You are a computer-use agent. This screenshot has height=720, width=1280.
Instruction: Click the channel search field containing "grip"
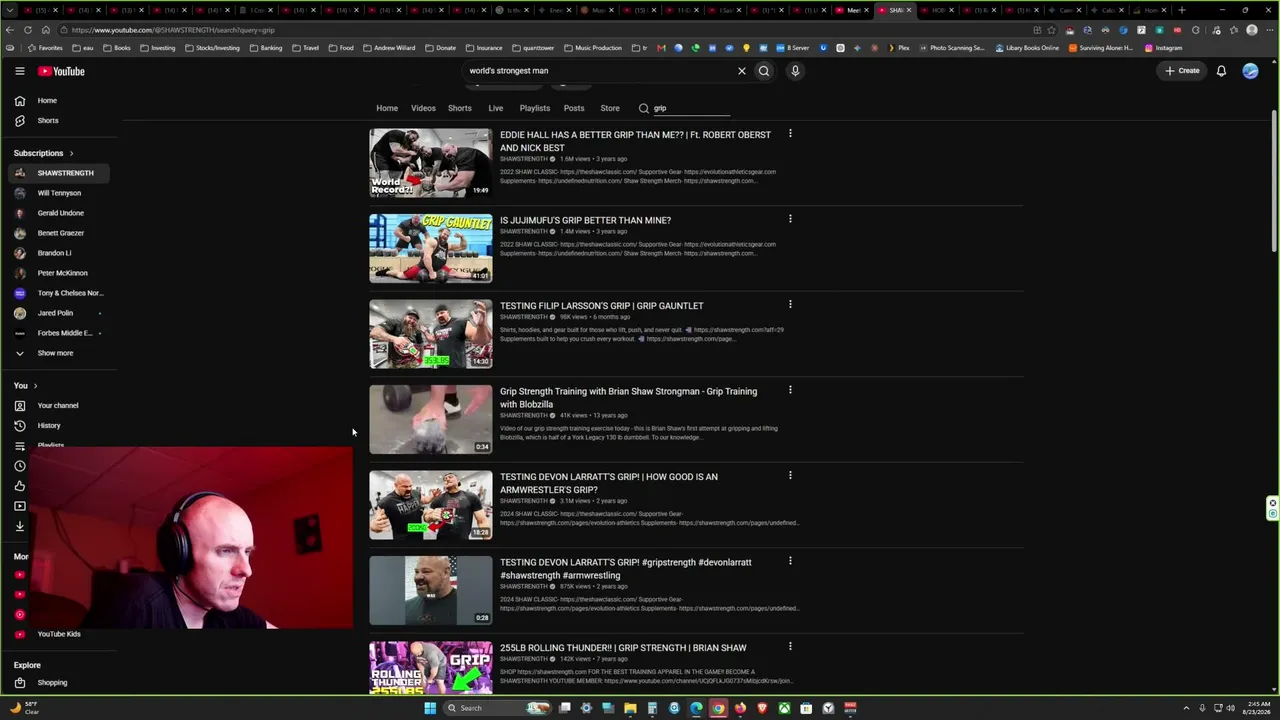(692, 108)
